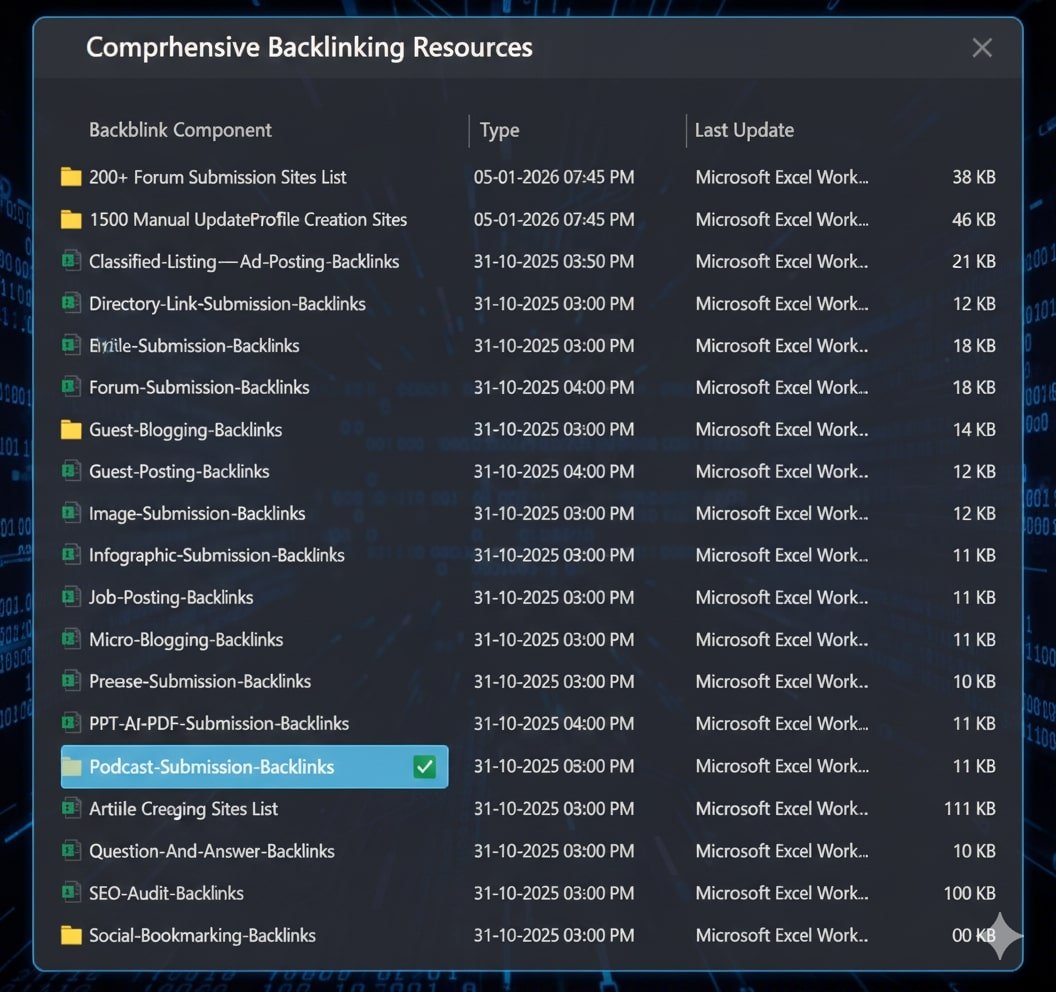
Task: Open Question-And-Answer-Backlinks file
Action: pos(211,852)
